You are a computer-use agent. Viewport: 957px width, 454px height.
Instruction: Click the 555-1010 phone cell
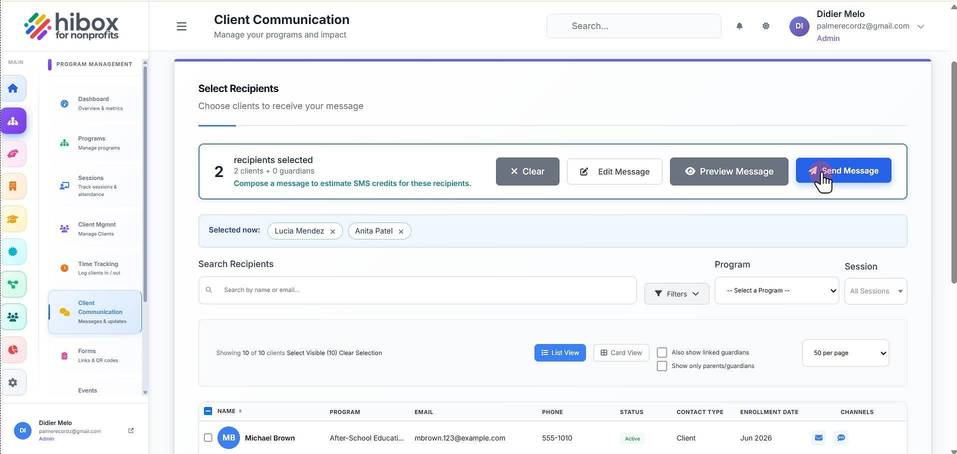558,438
